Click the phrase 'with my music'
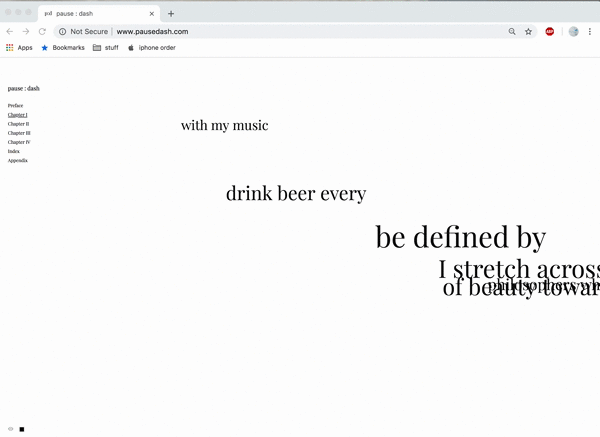 (x=225, y=126)
